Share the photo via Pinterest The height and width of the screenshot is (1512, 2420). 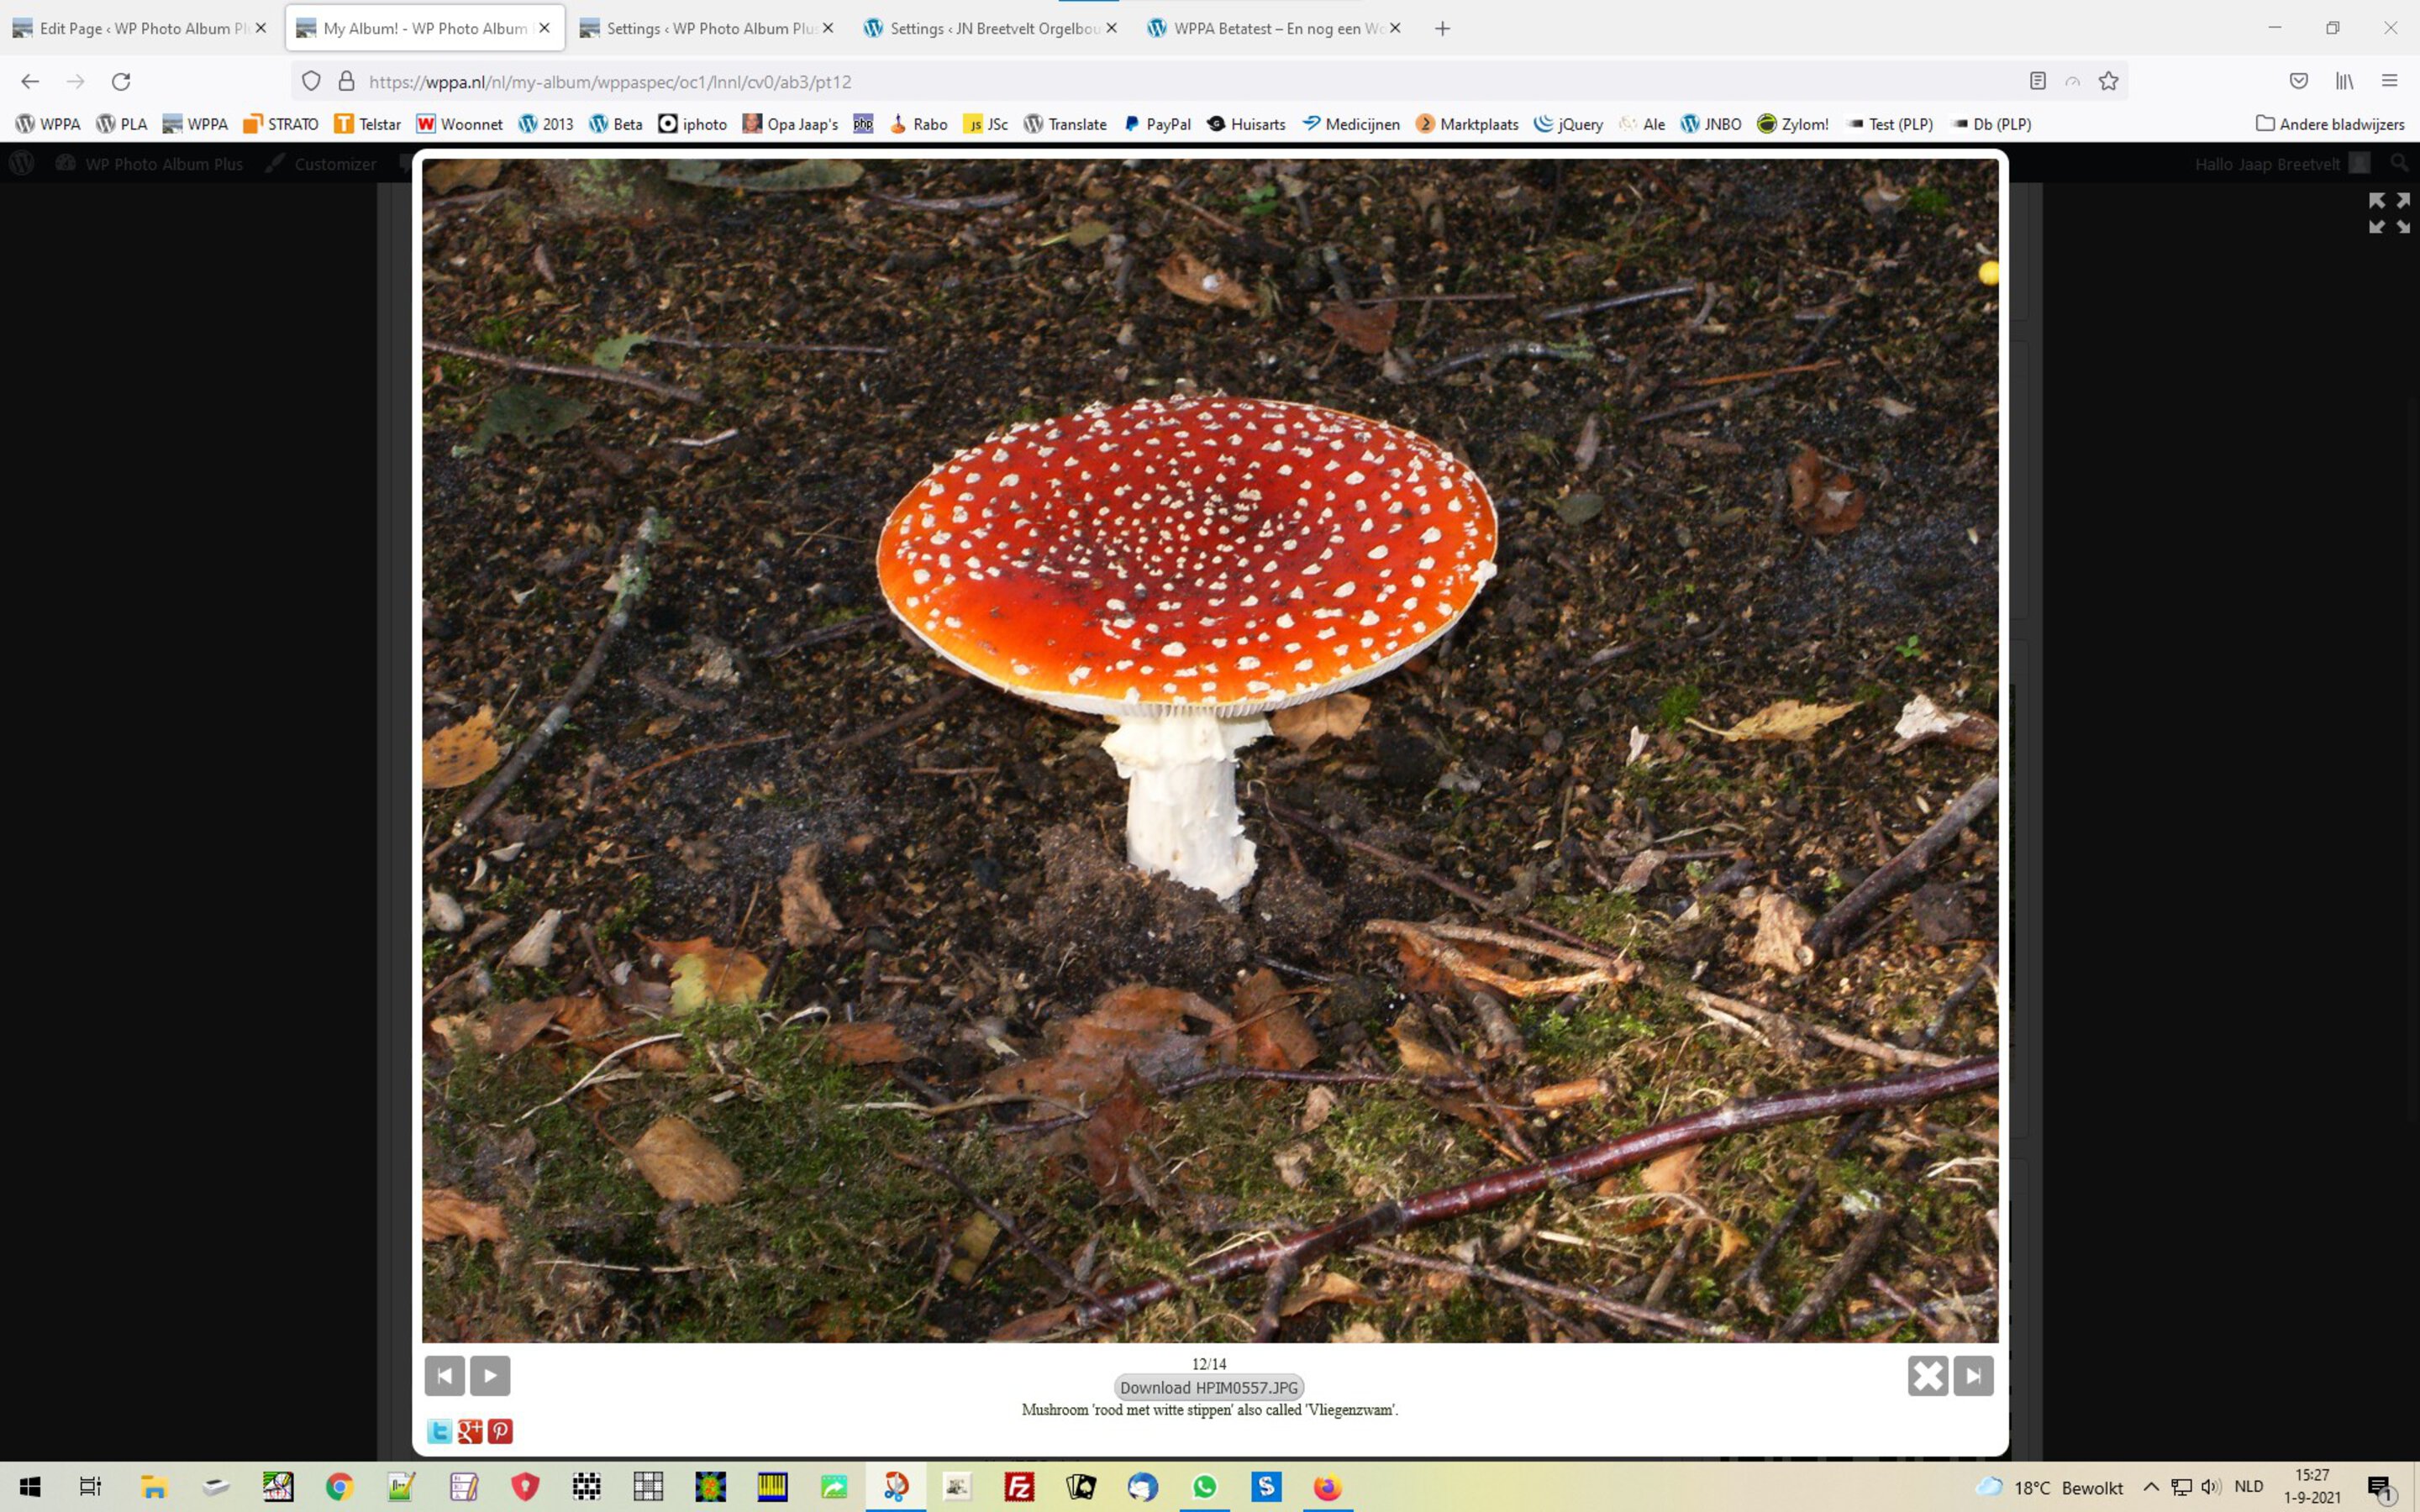(501, 1430)
